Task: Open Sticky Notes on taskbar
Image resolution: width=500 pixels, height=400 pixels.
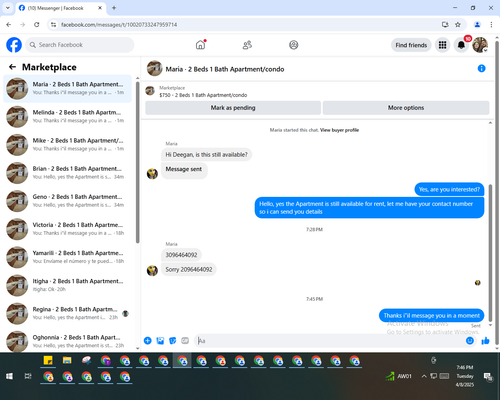Action: click(48, 360)
